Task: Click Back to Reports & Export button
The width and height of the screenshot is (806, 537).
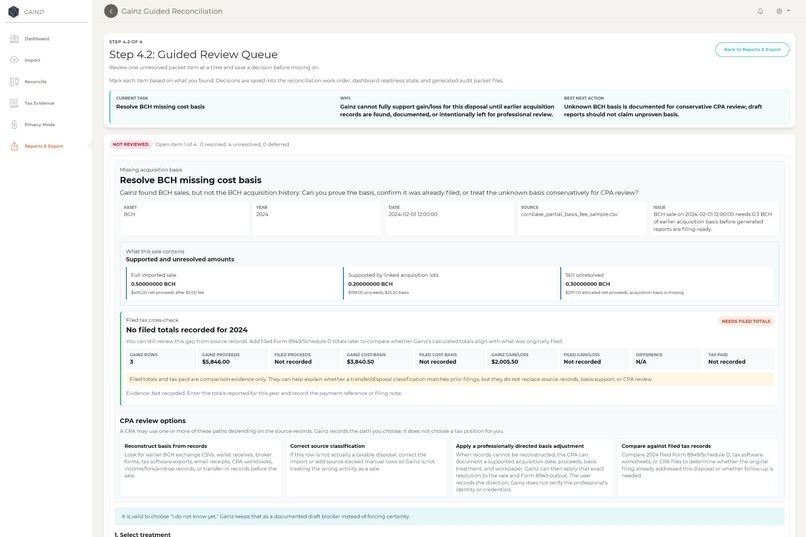Action: [x=752, y=49]
